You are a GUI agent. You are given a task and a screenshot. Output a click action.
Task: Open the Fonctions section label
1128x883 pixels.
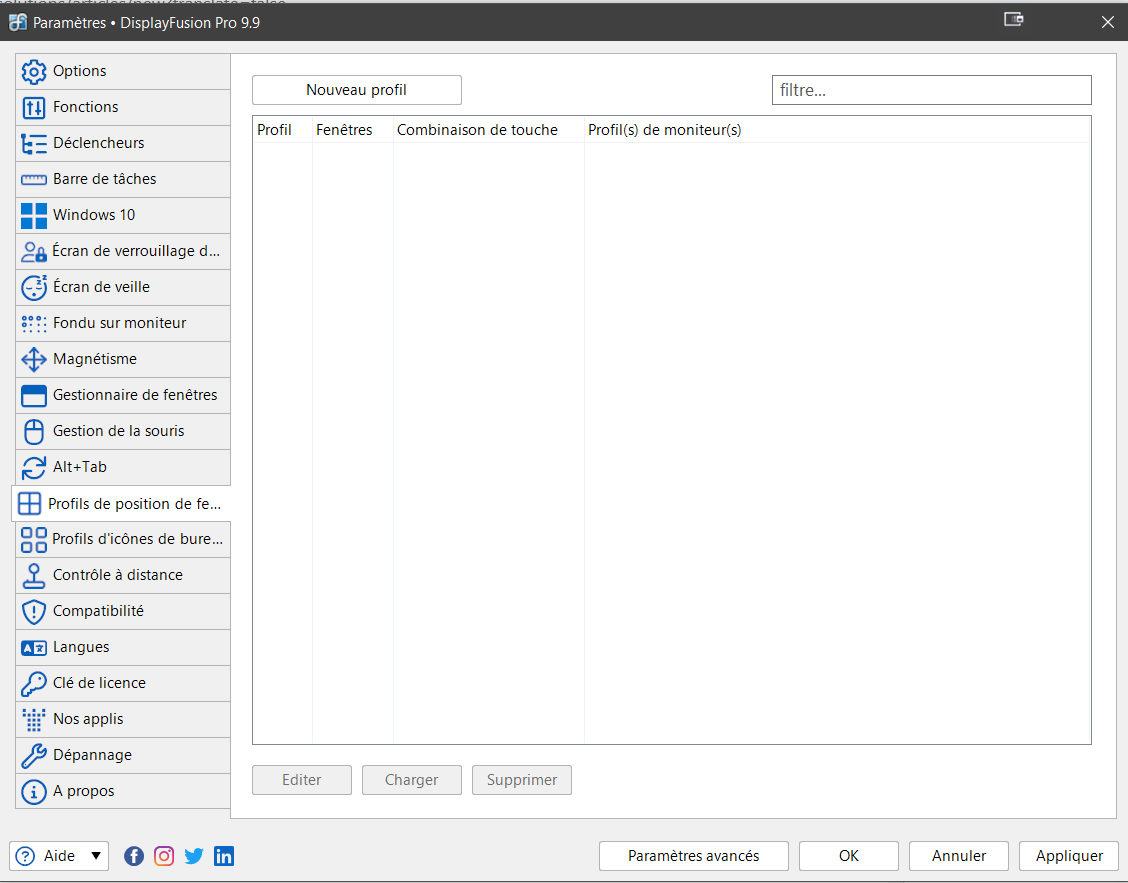tap(86, 107)
